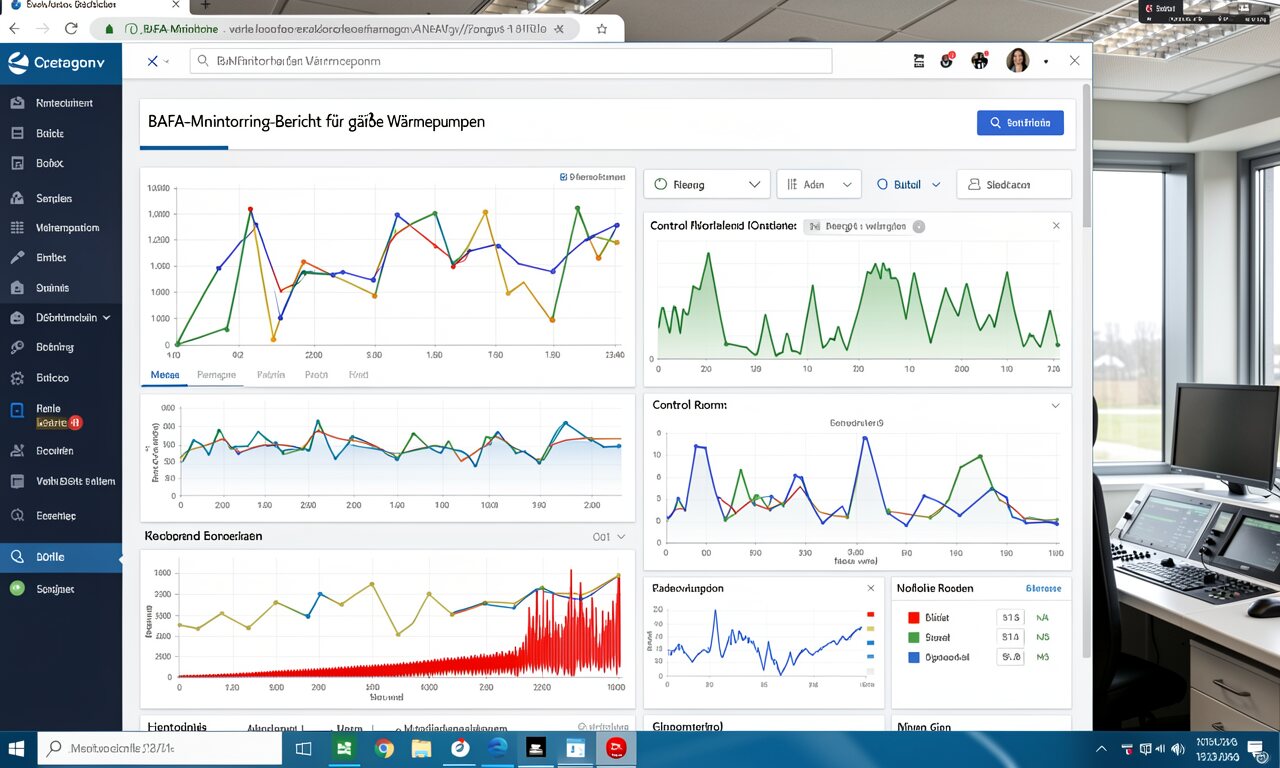The height and width of the screenshot is (768, 1280).
Task: Open the notification bell icon in header
Action: pyautogui.click(x=946, y=62)
